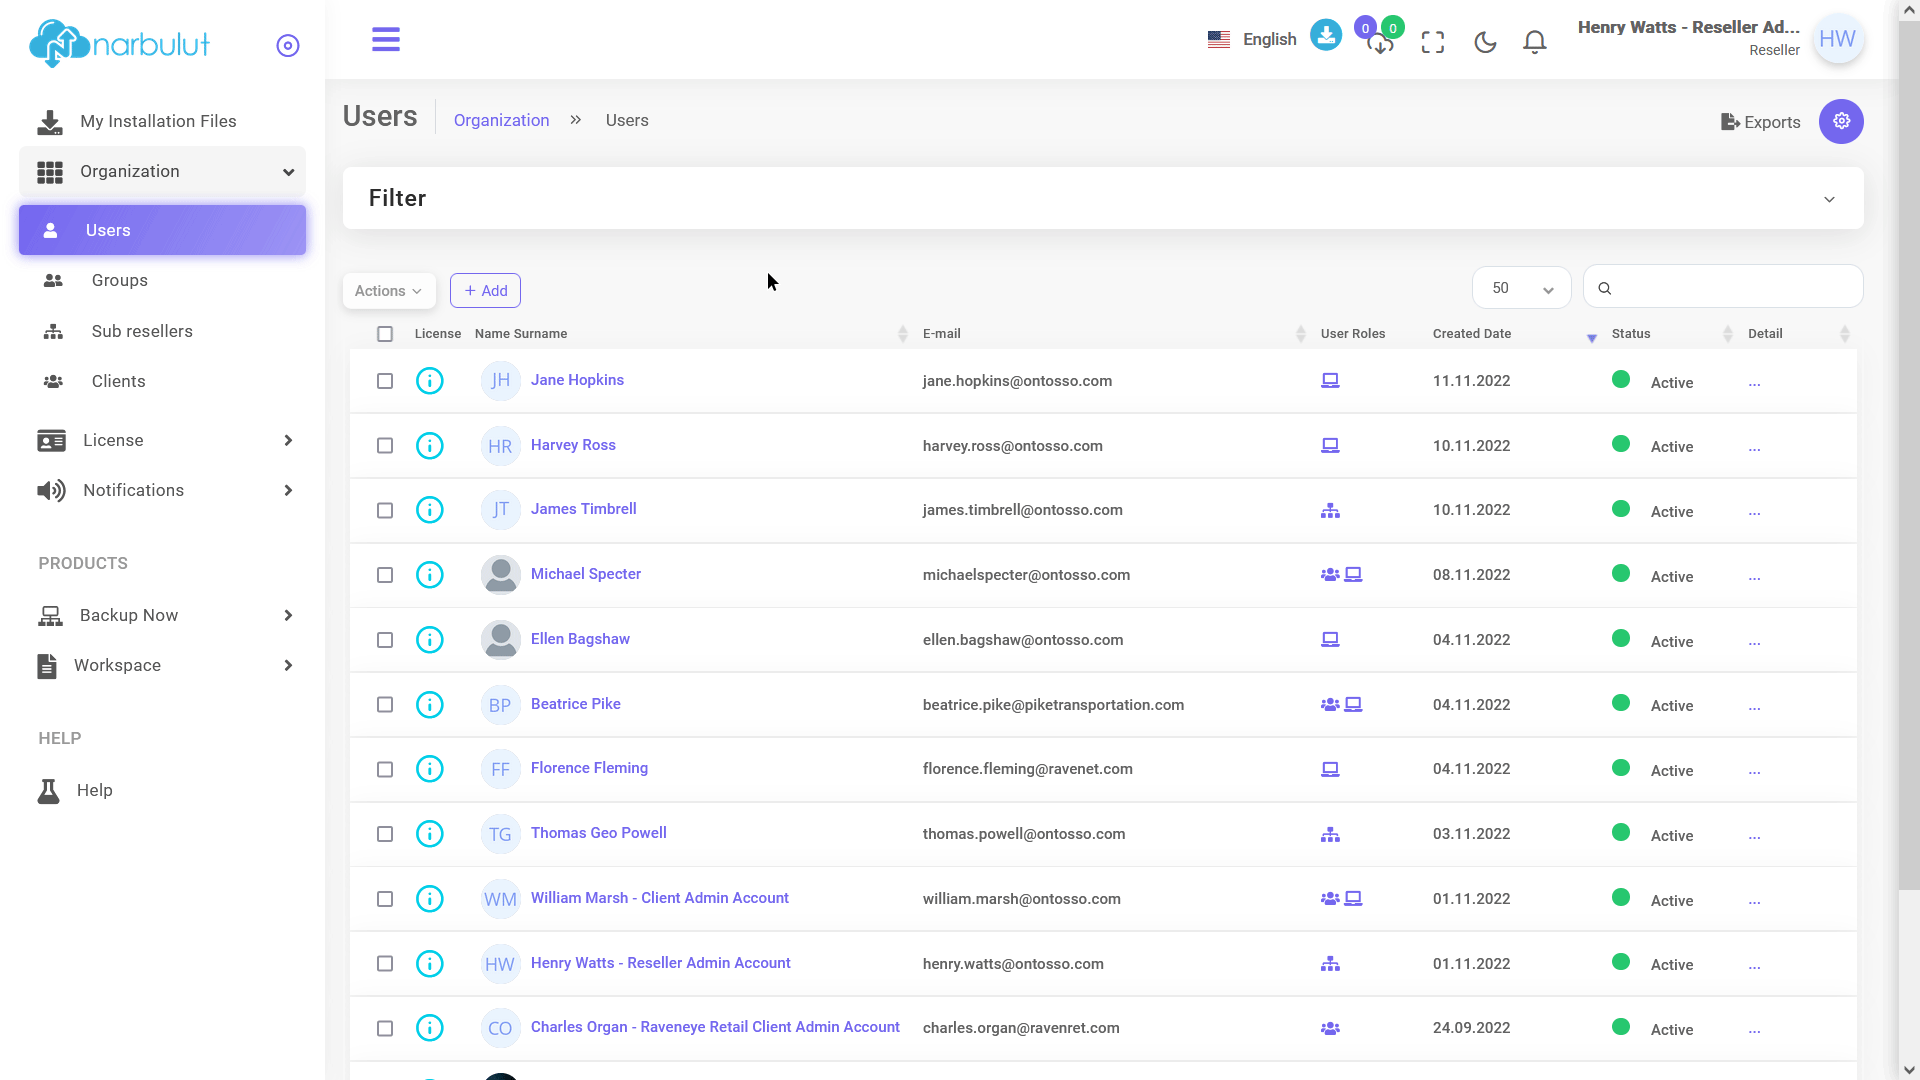Click the Add button to create new user
The image size is (1920, 1080).
point(485,290)
